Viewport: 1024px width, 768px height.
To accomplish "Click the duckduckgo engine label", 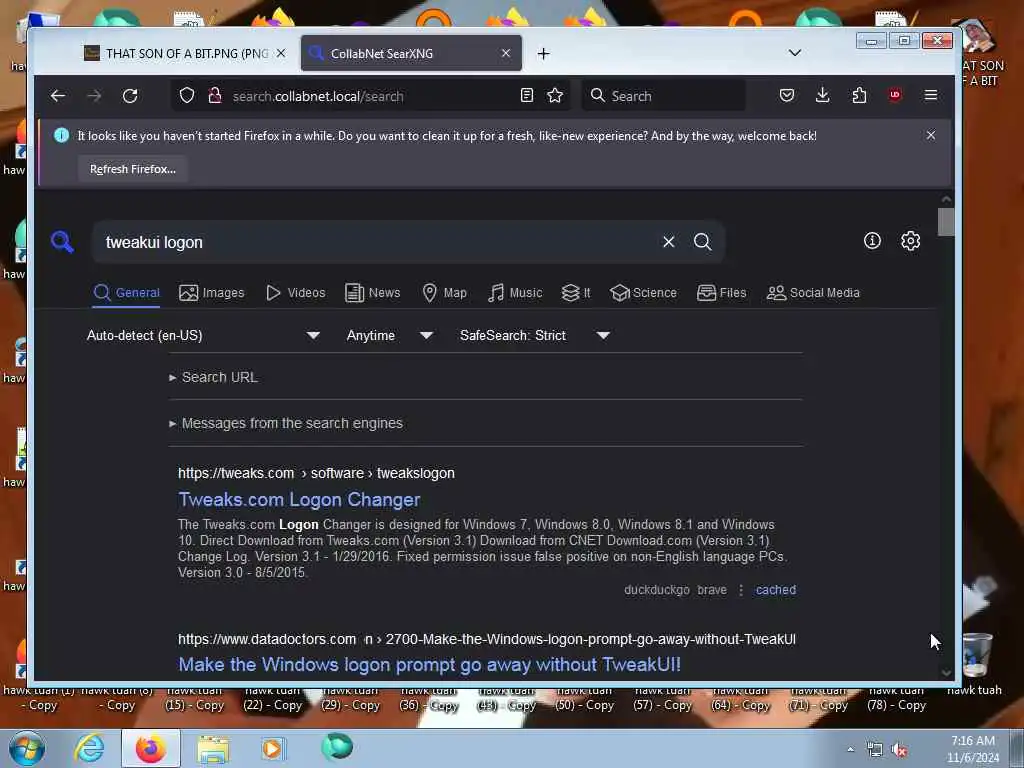I will click(x=656, y=590).
